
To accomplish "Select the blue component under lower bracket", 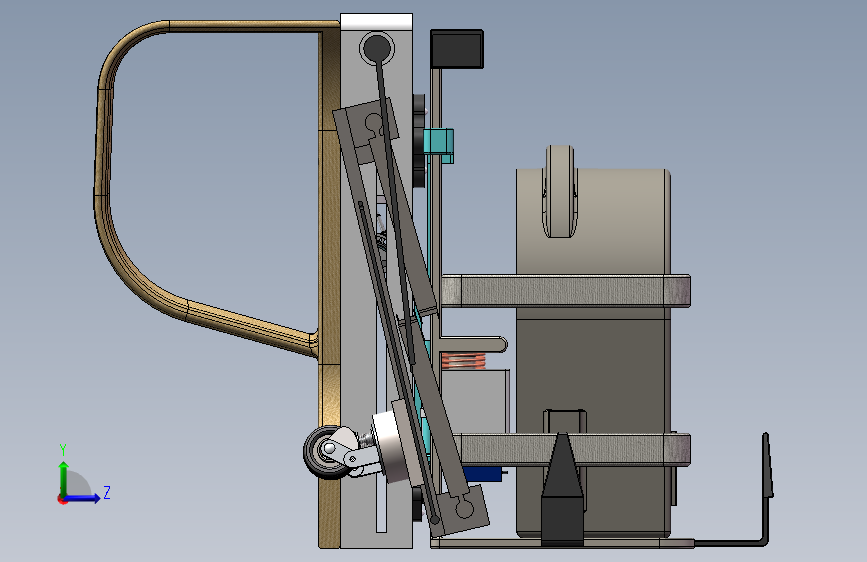I will (x=483, y=474).
